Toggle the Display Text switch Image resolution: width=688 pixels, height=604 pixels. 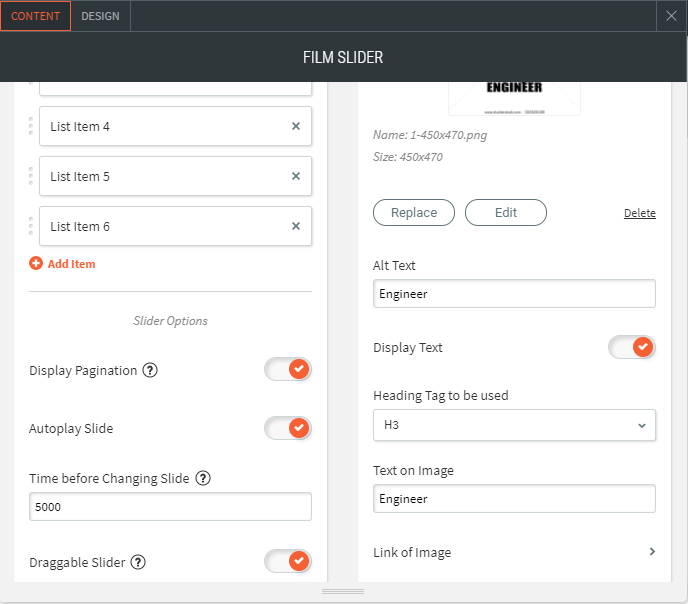point(632,347)
